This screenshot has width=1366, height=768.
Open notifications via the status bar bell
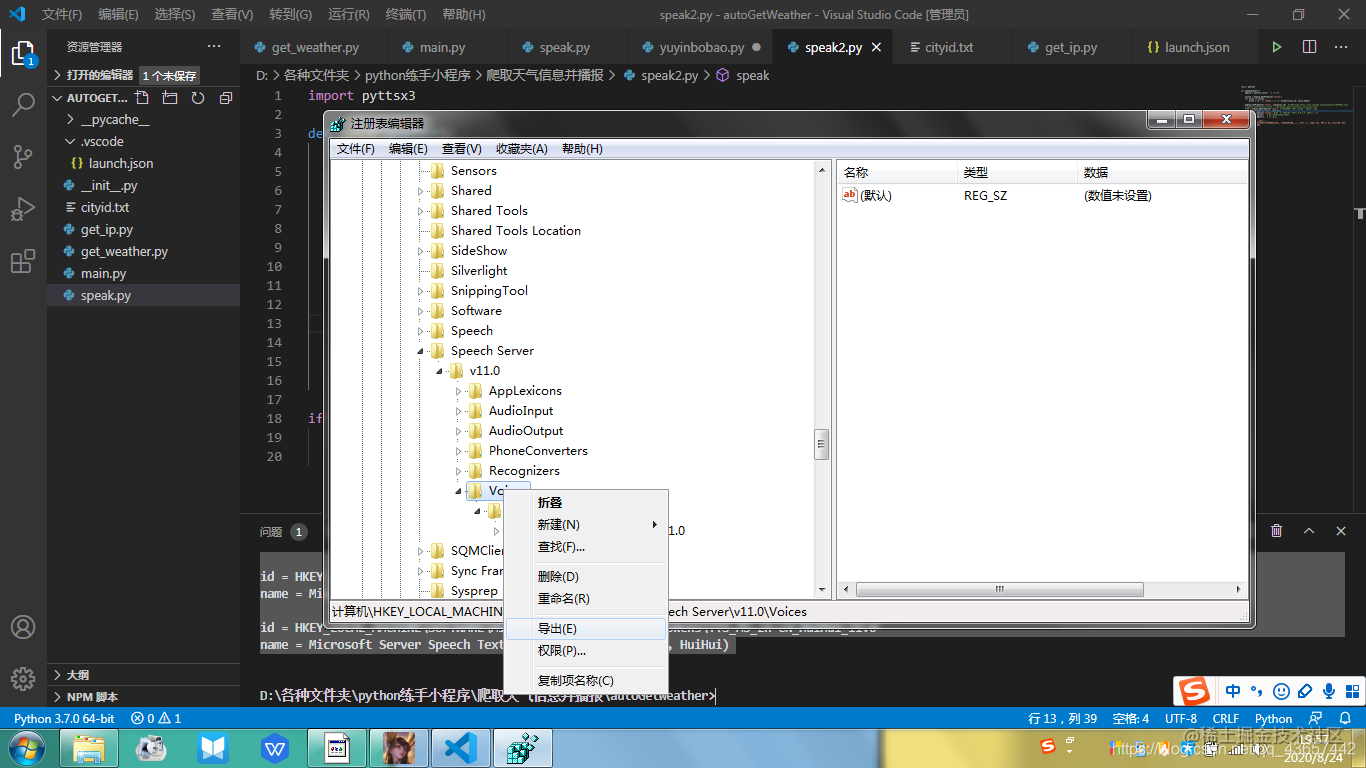click(1345, 718)
